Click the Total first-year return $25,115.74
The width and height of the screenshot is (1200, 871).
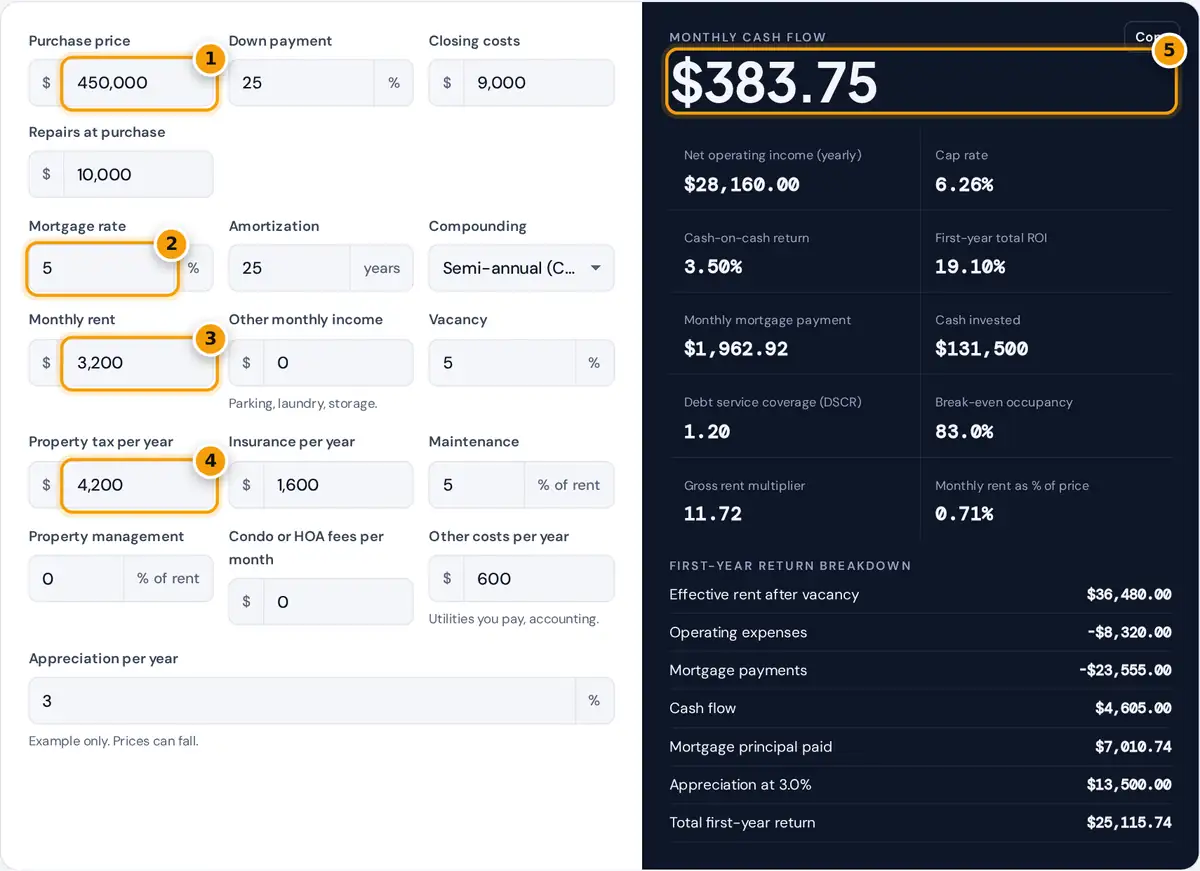point(1129,823)
